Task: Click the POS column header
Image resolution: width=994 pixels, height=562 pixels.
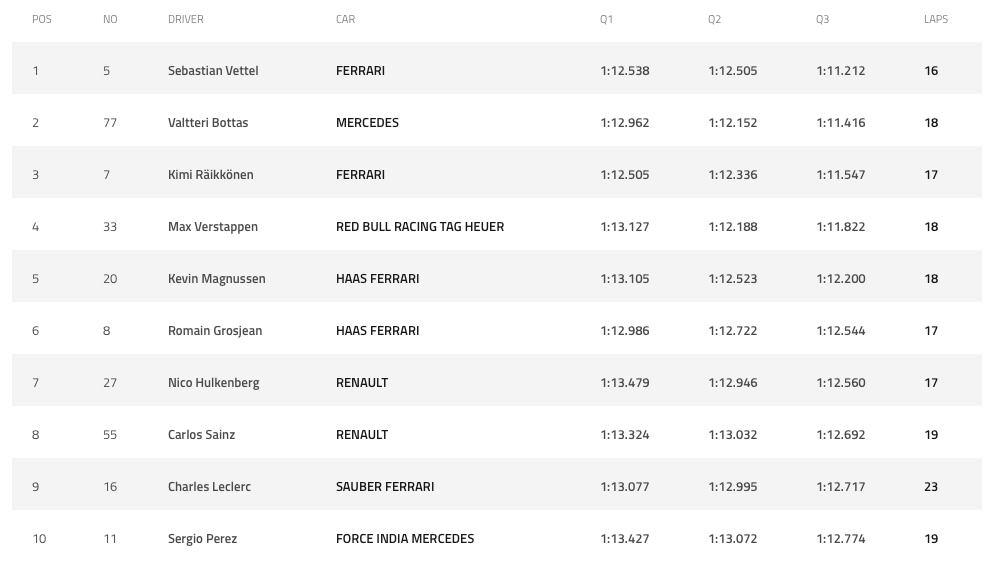Action: click(42, 19)
